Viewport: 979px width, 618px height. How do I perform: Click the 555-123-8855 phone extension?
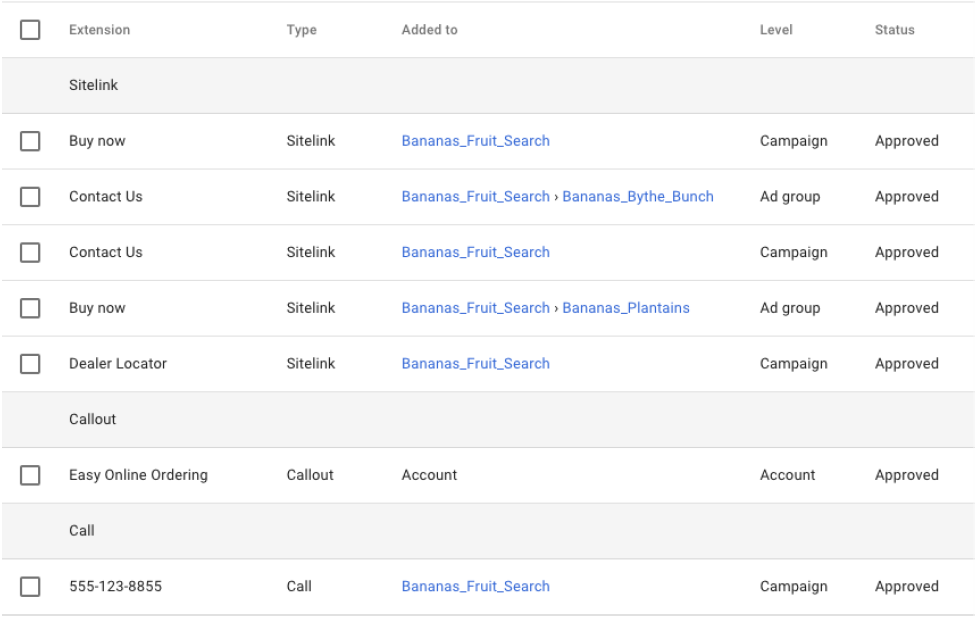click(115, 586)
